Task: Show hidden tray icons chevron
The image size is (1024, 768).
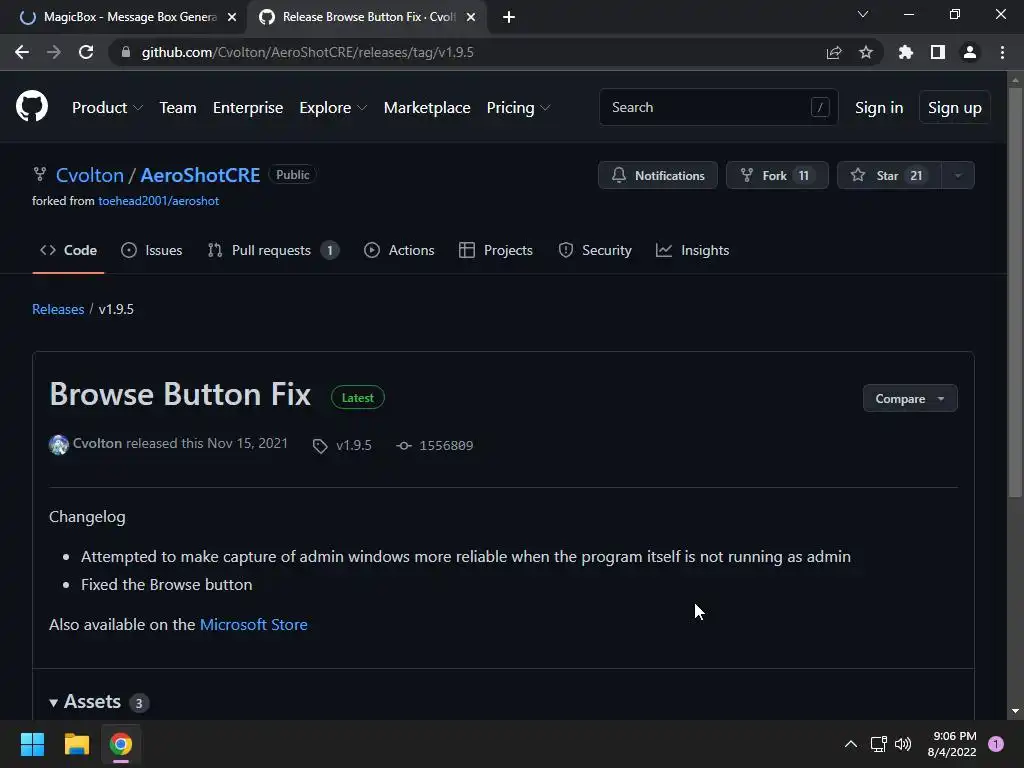Action: pos(851,744)
